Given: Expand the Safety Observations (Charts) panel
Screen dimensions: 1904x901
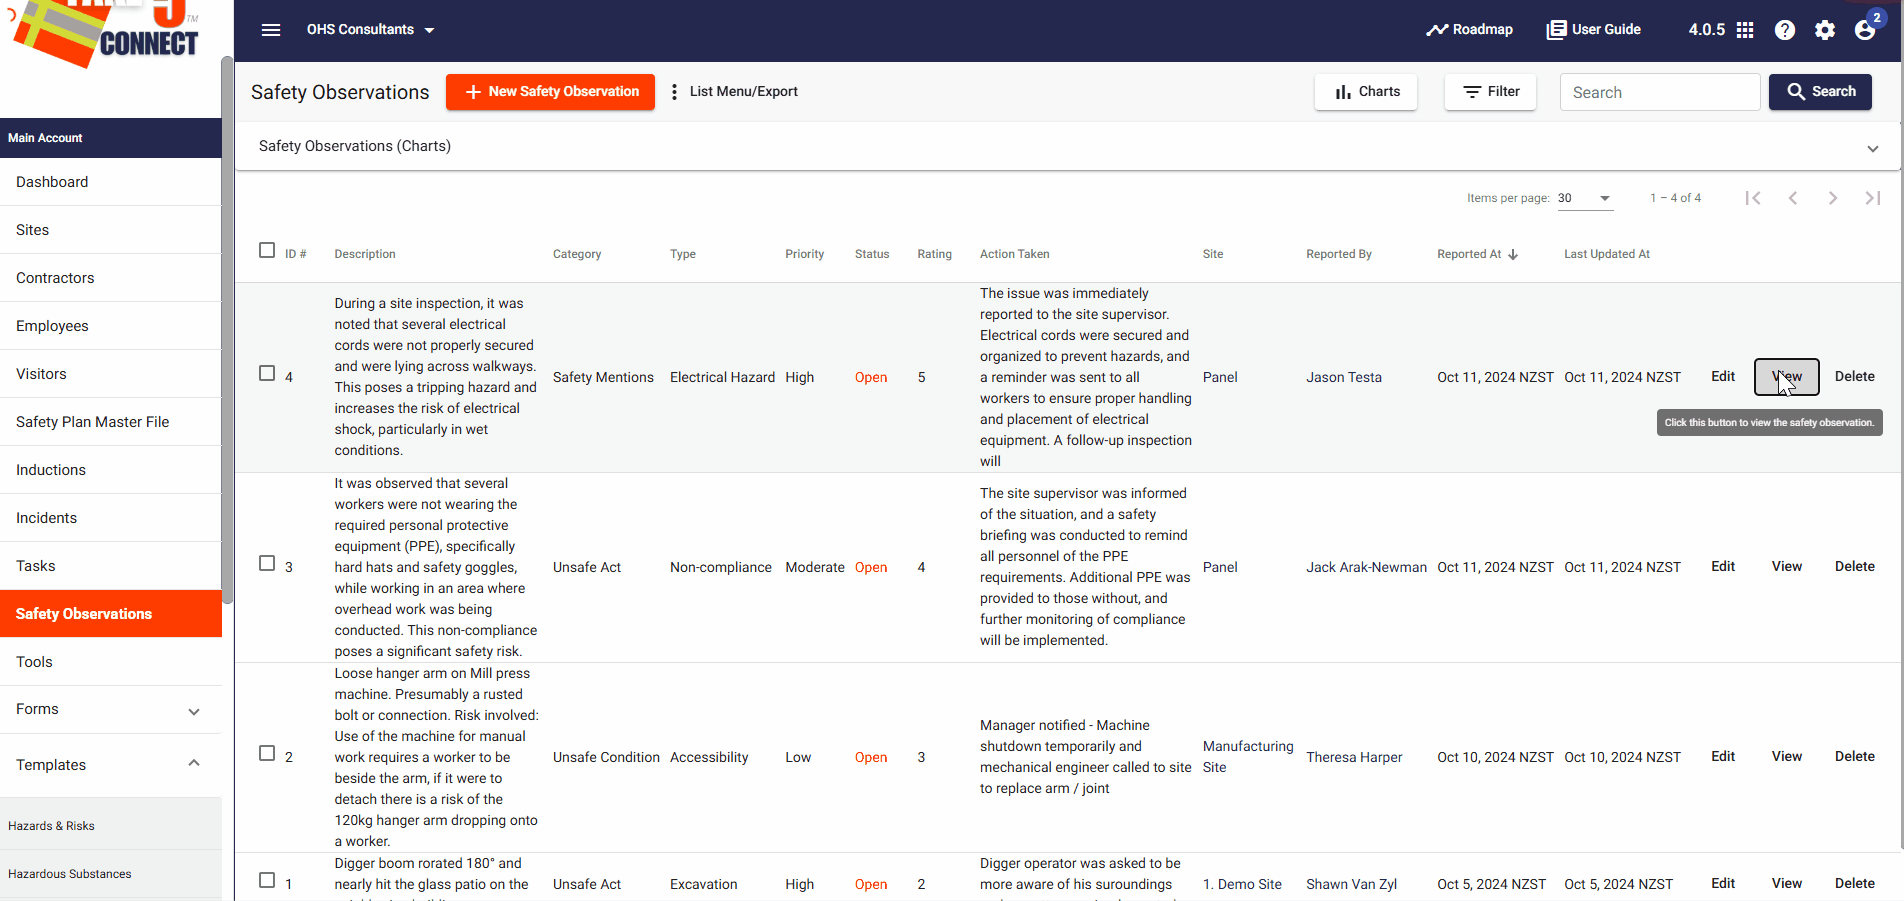Looking at the screenshot, I should [x=1068, y=147].
